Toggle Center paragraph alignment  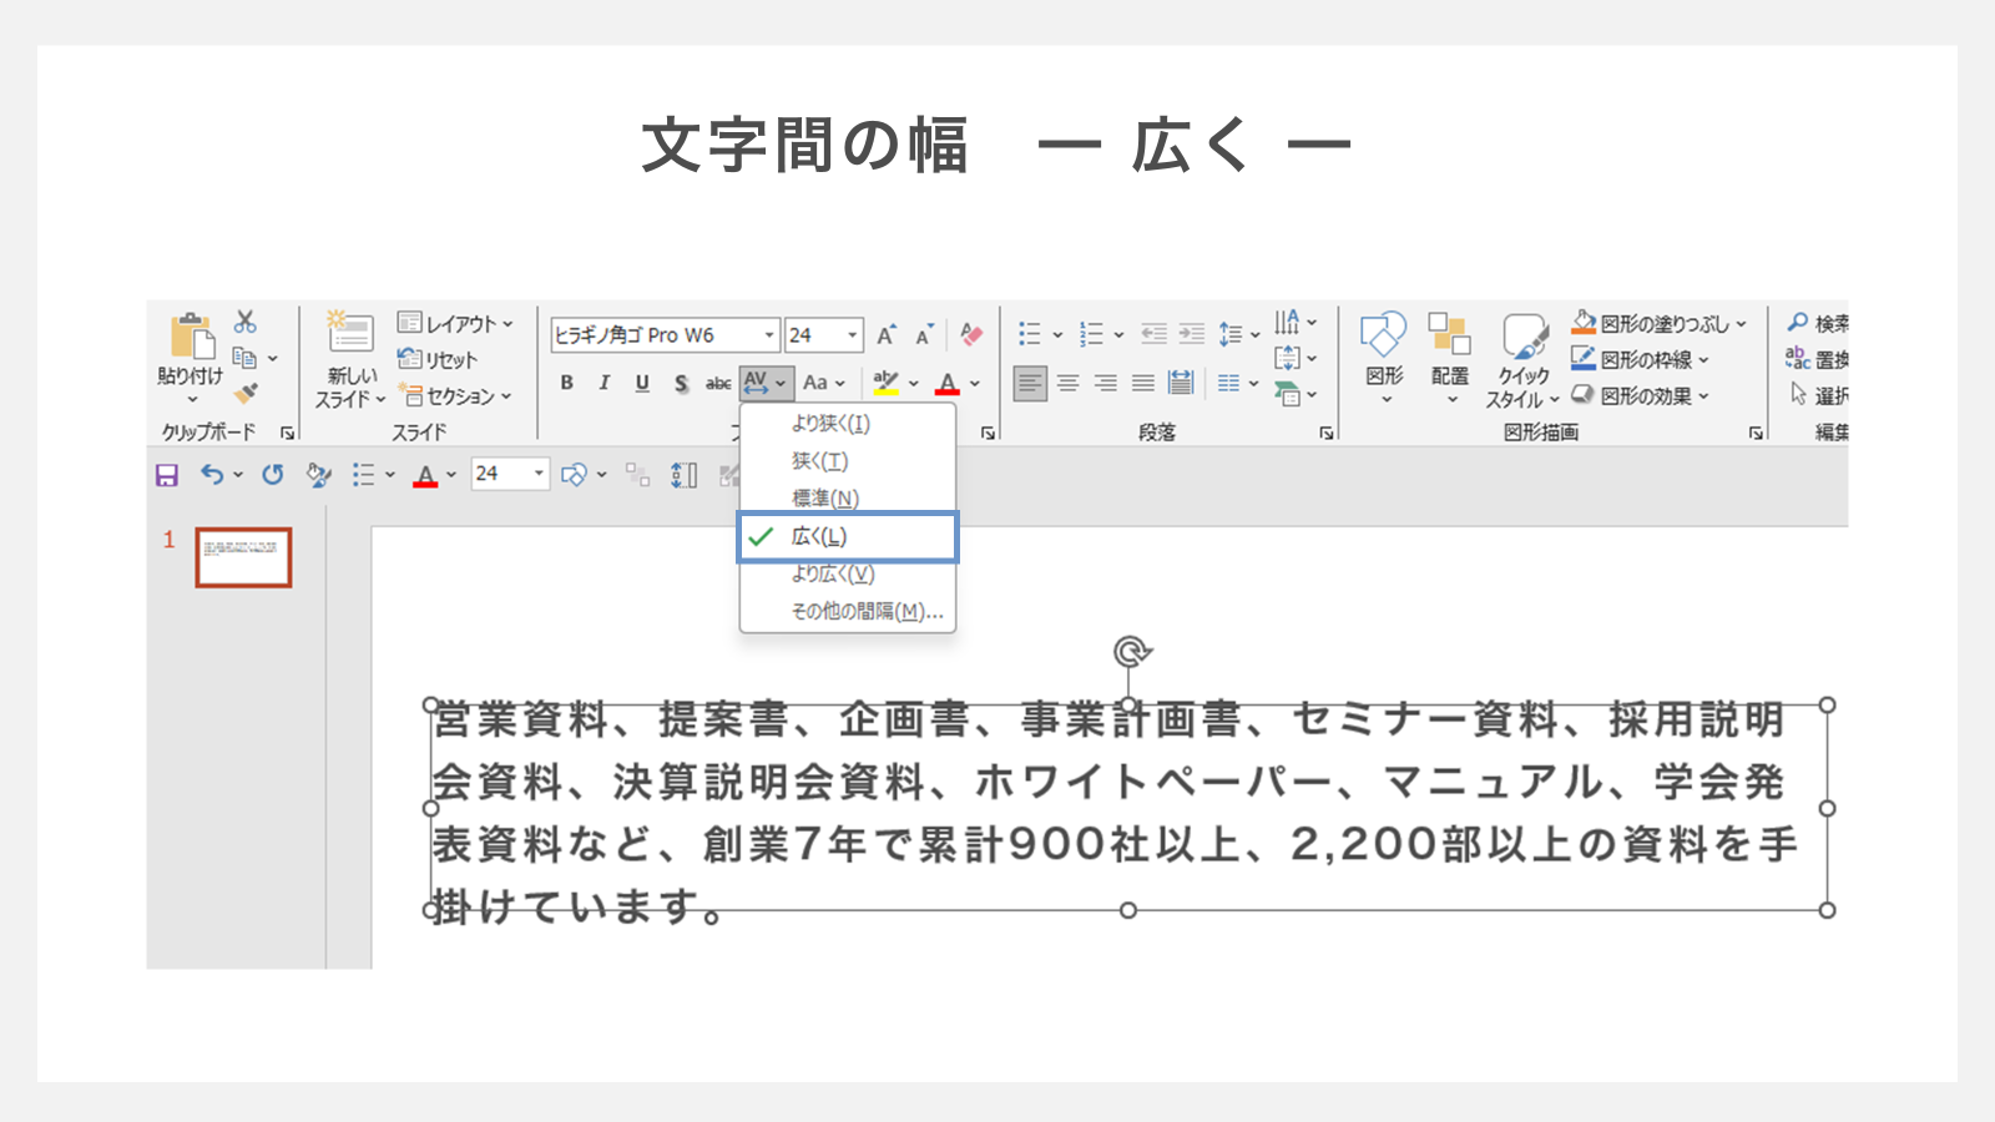[x=1068, y=383]
